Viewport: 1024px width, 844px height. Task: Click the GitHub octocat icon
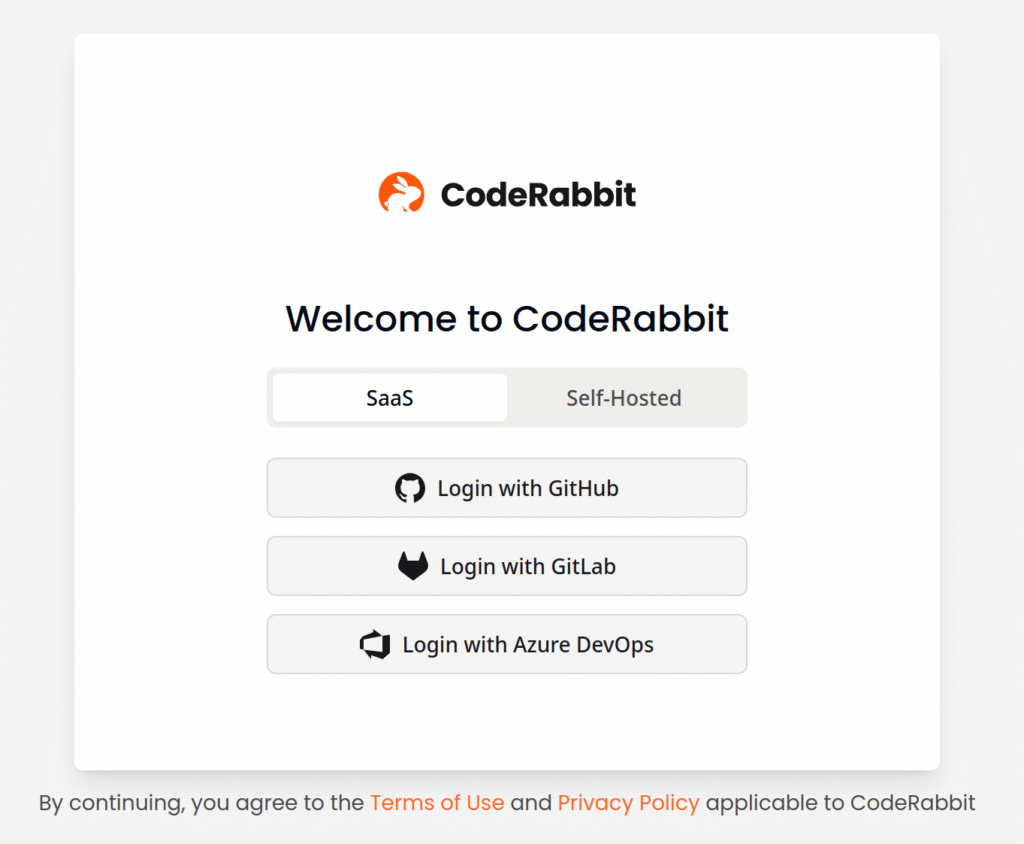410,489
